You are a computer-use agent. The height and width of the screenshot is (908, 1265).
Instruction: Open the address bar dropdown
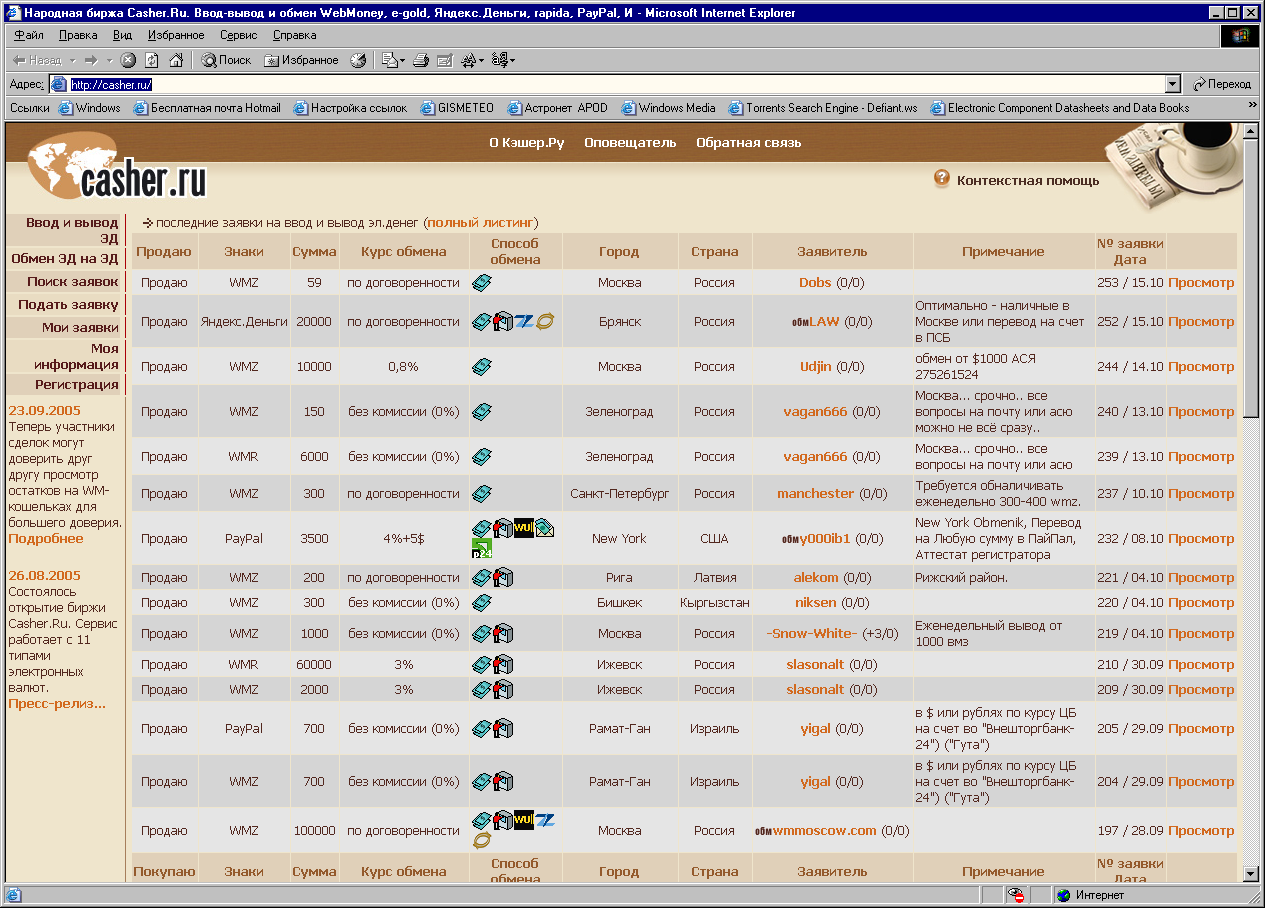1173,85
